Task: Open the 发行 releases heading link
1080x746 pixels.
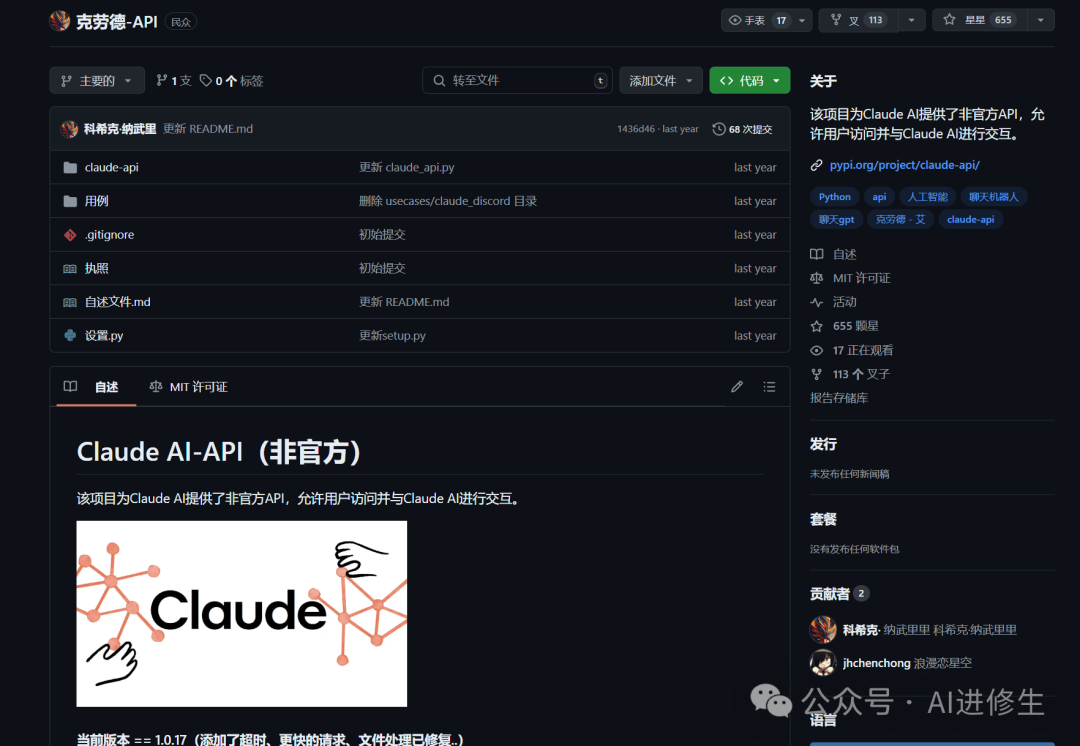Action: pos(823,444)
